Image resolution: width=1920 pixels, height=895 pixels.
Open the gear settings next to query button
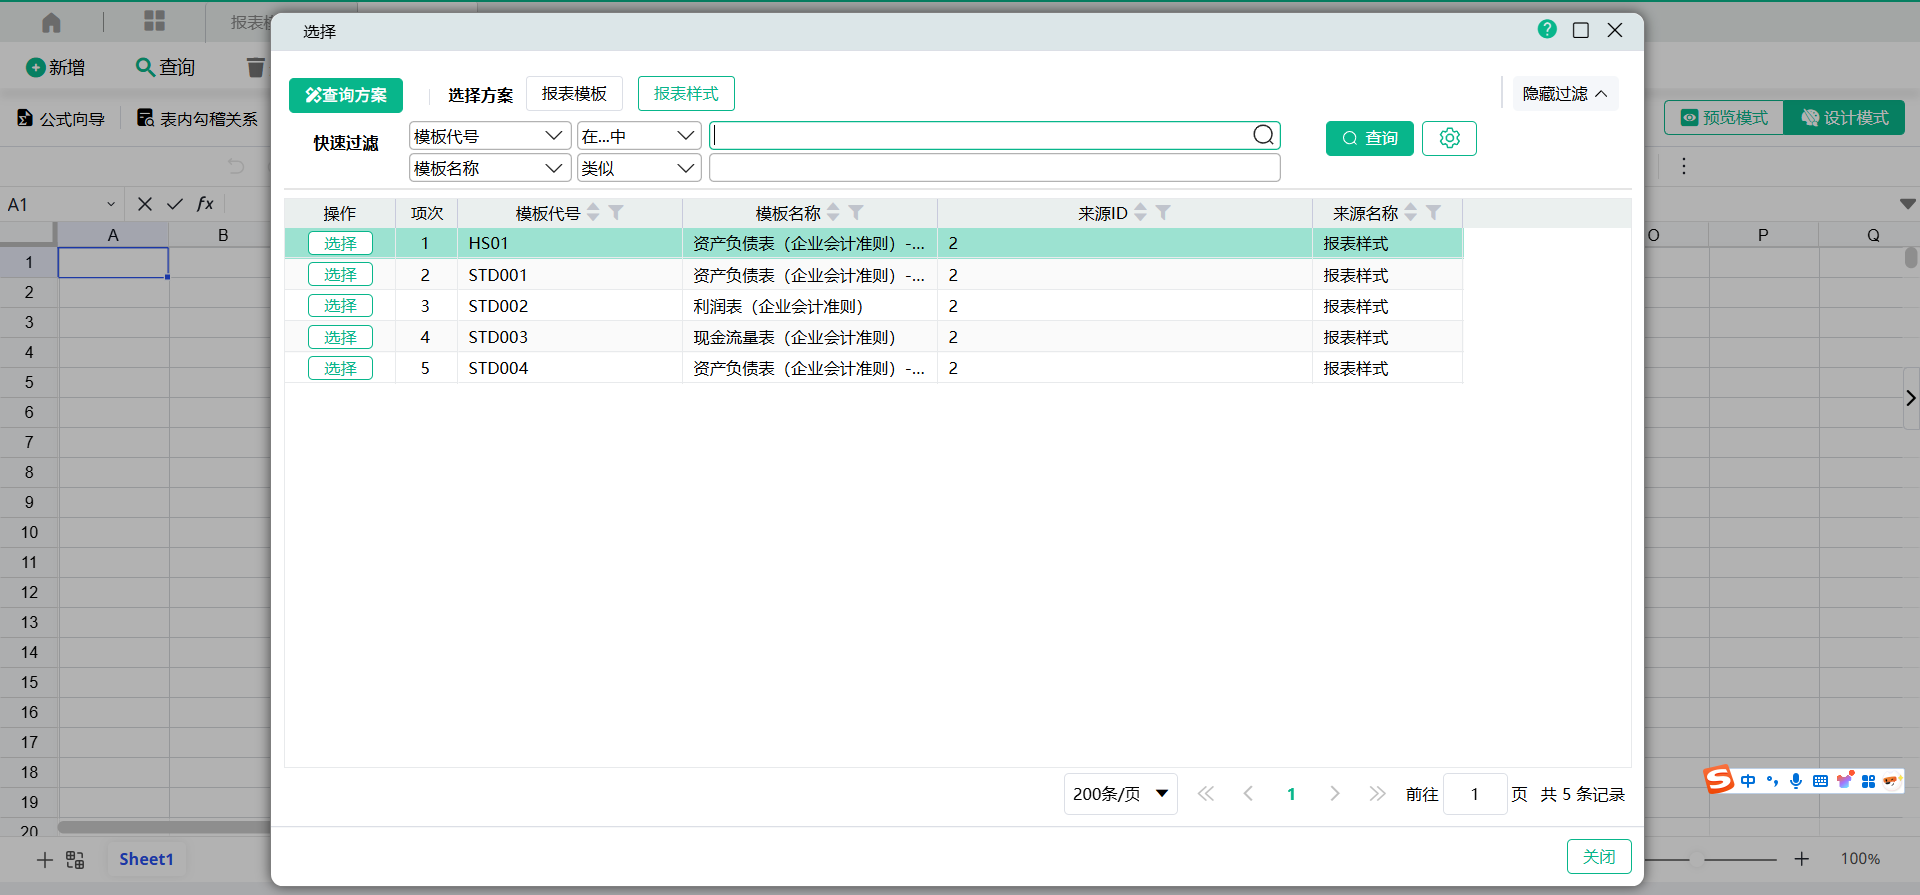coord(1449,138)
